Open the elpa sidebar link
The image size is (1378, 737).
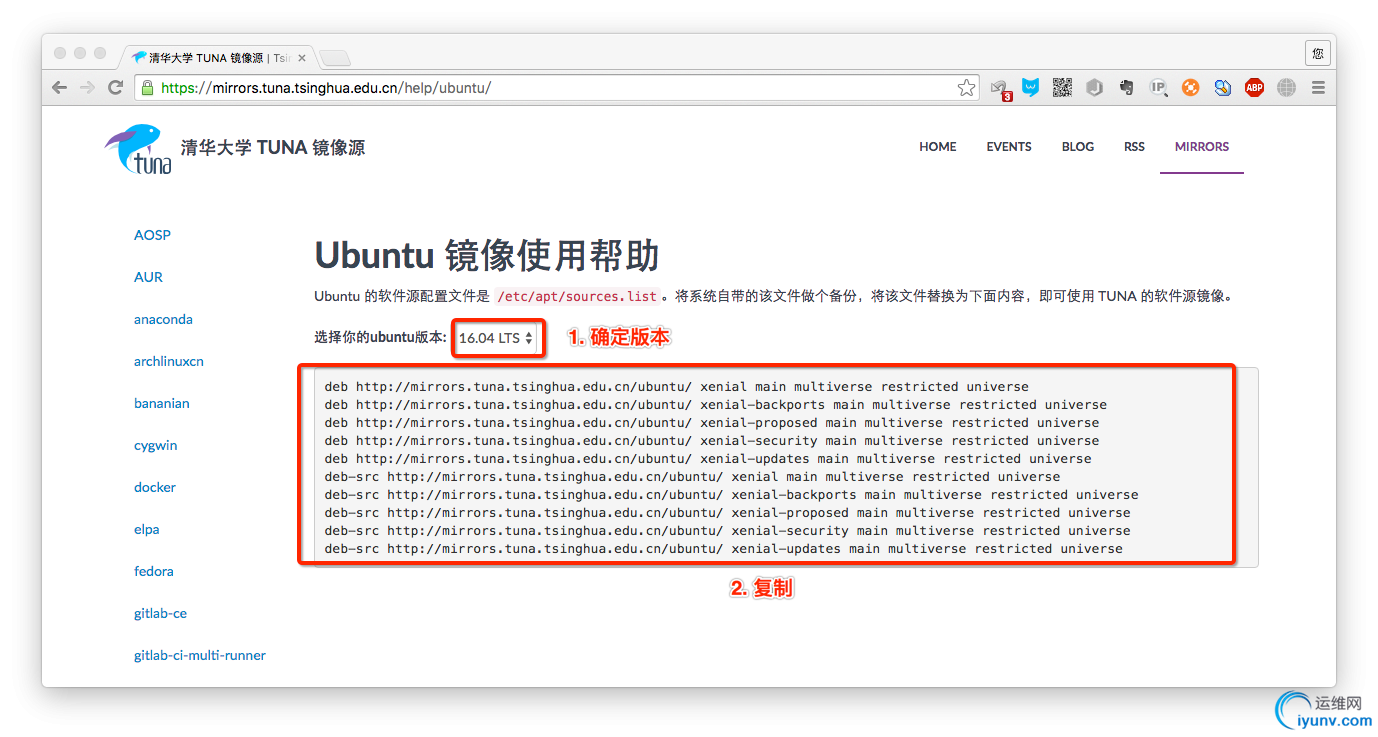(x=147, y=529)
